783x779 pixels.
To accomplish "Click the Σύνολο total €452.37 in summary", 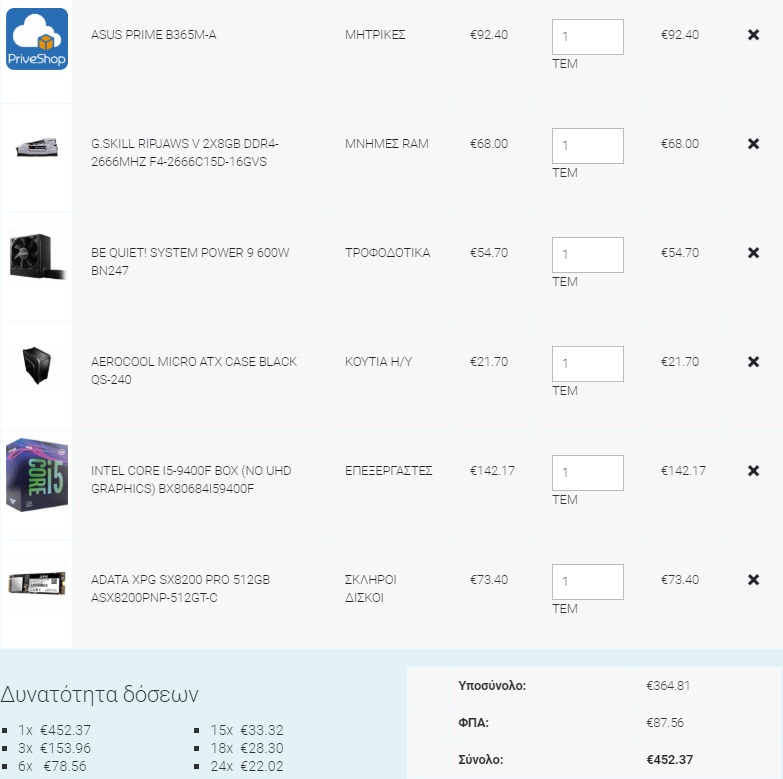I will click(669, 760).
